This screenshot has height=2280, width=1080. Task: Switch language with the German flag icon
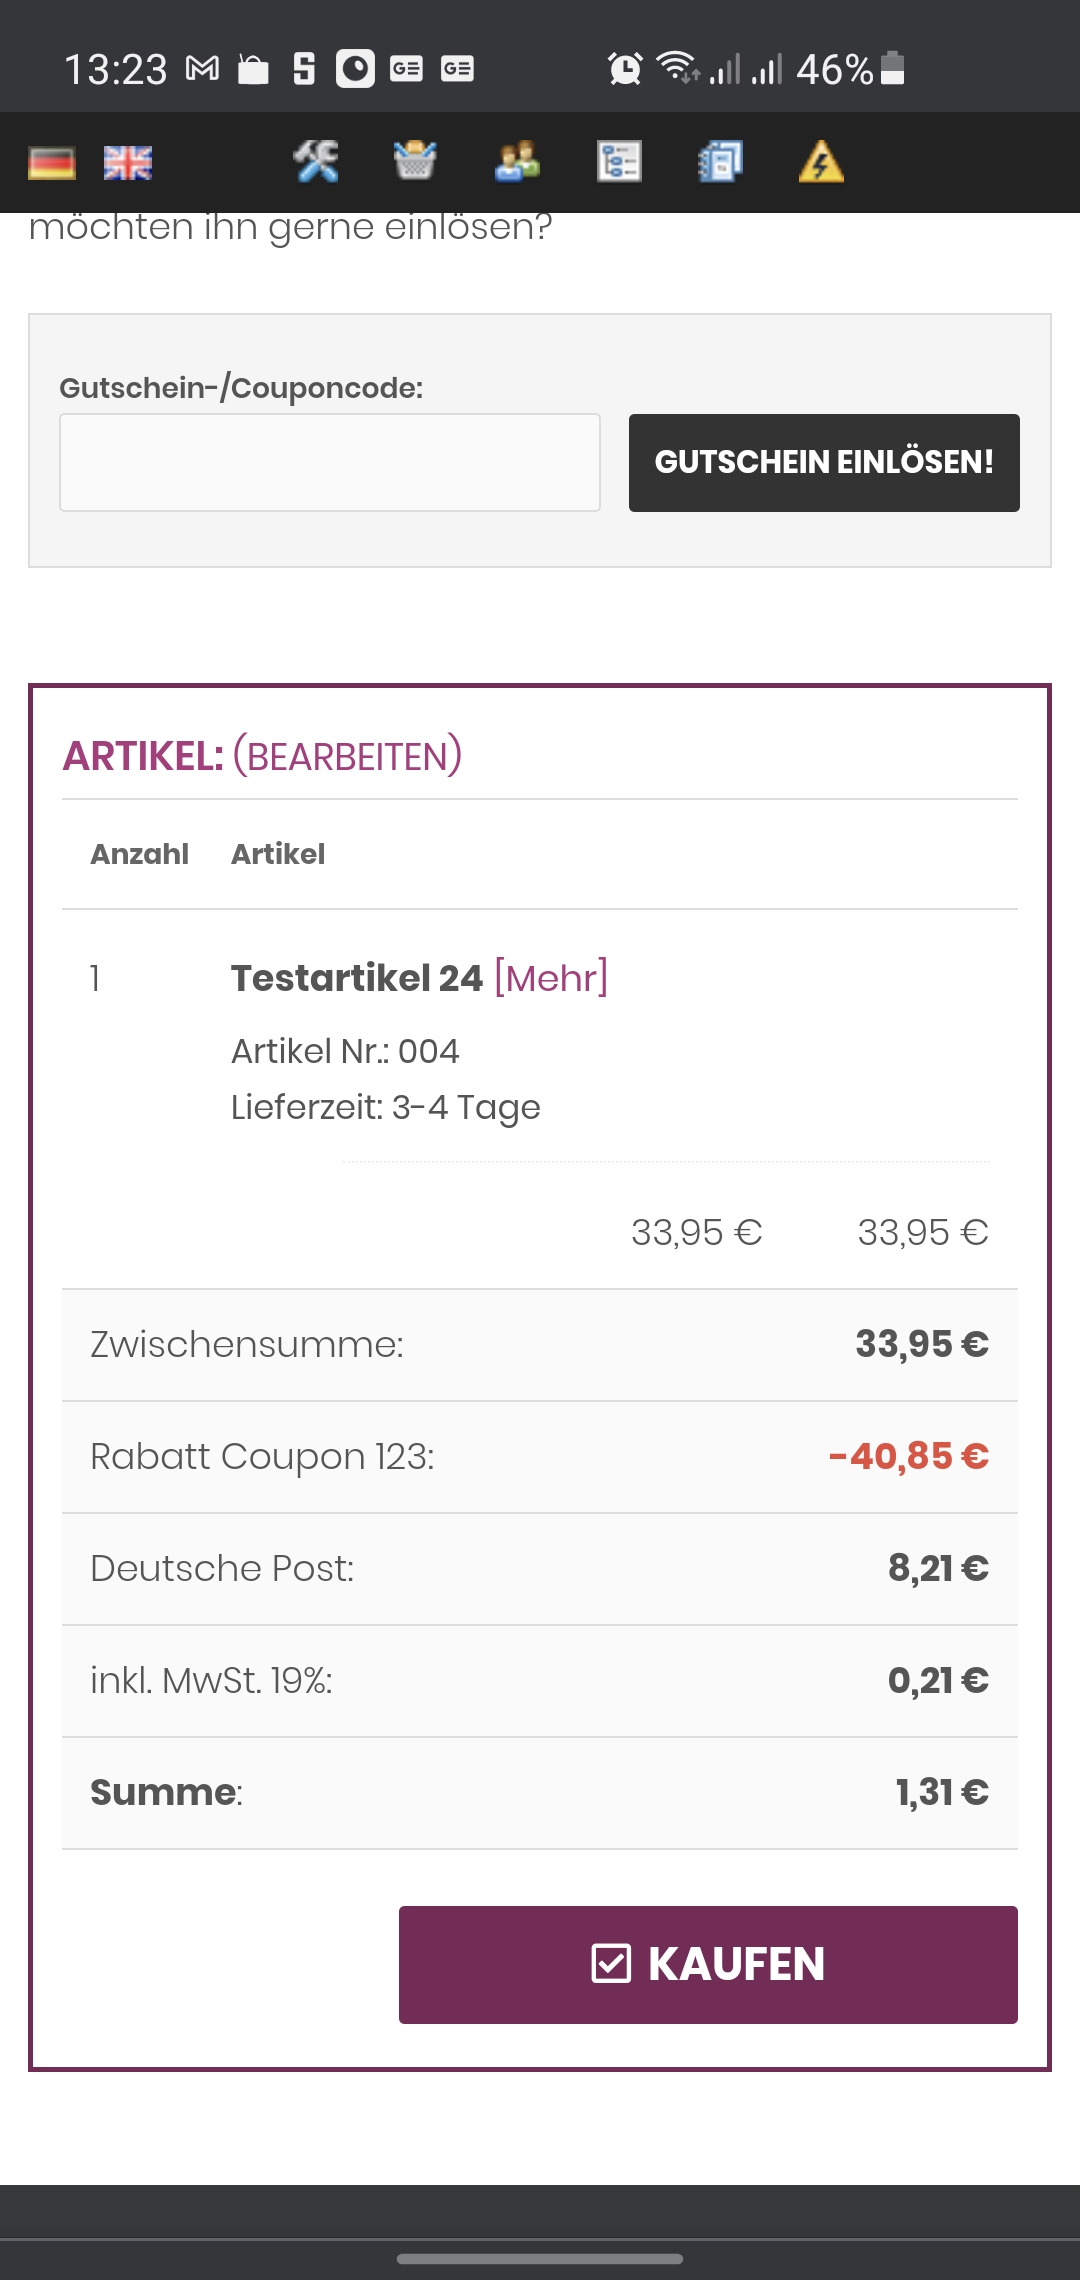pyautogui.click(x=52, y=163)
